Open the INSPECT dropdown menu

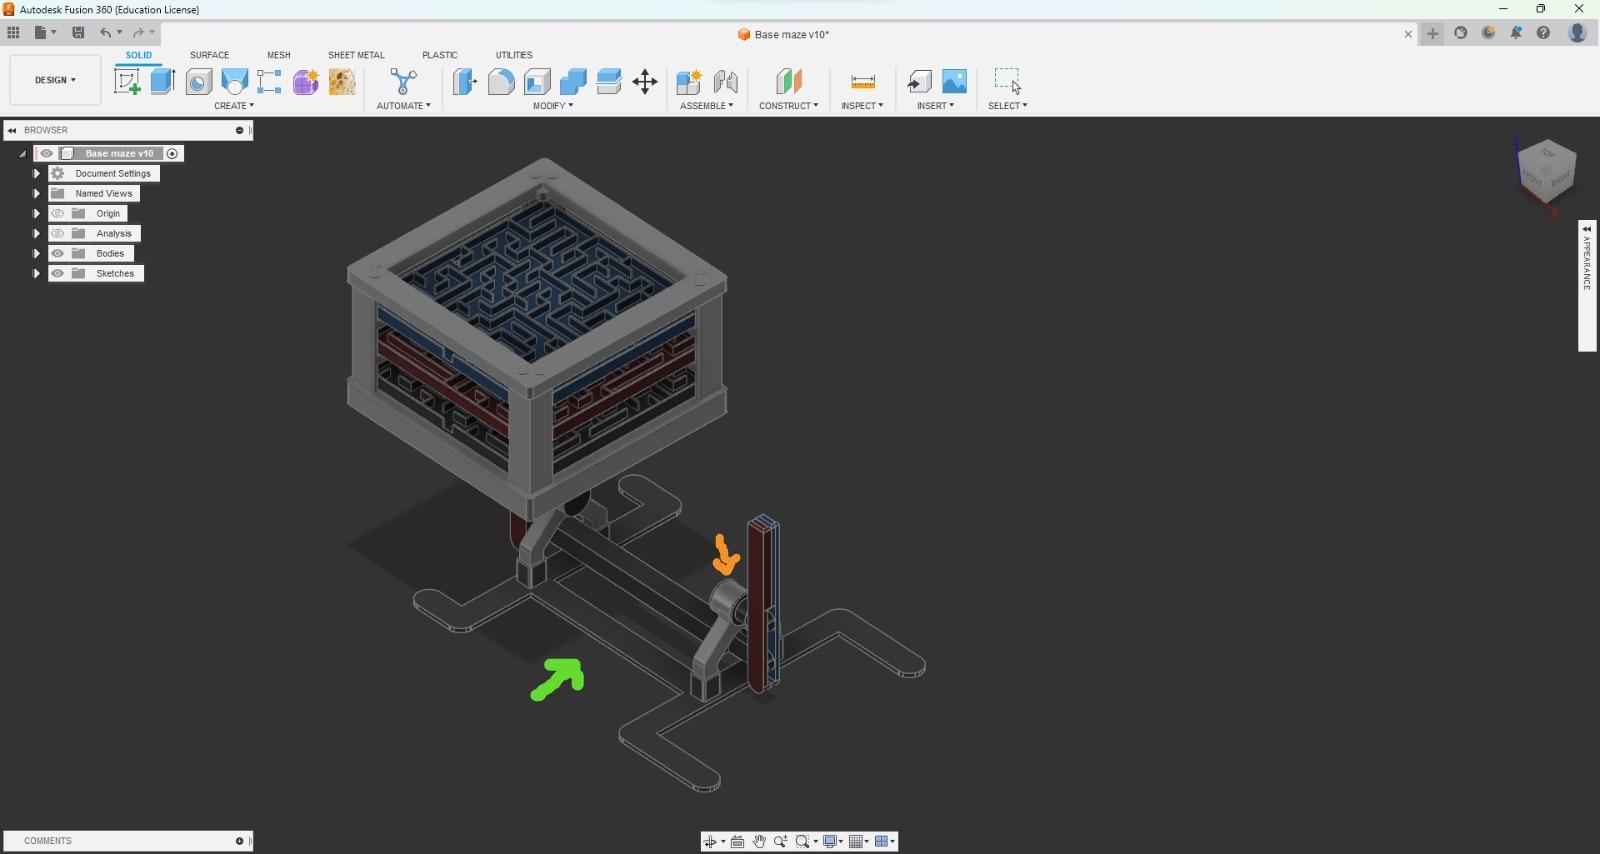(862, 105)
